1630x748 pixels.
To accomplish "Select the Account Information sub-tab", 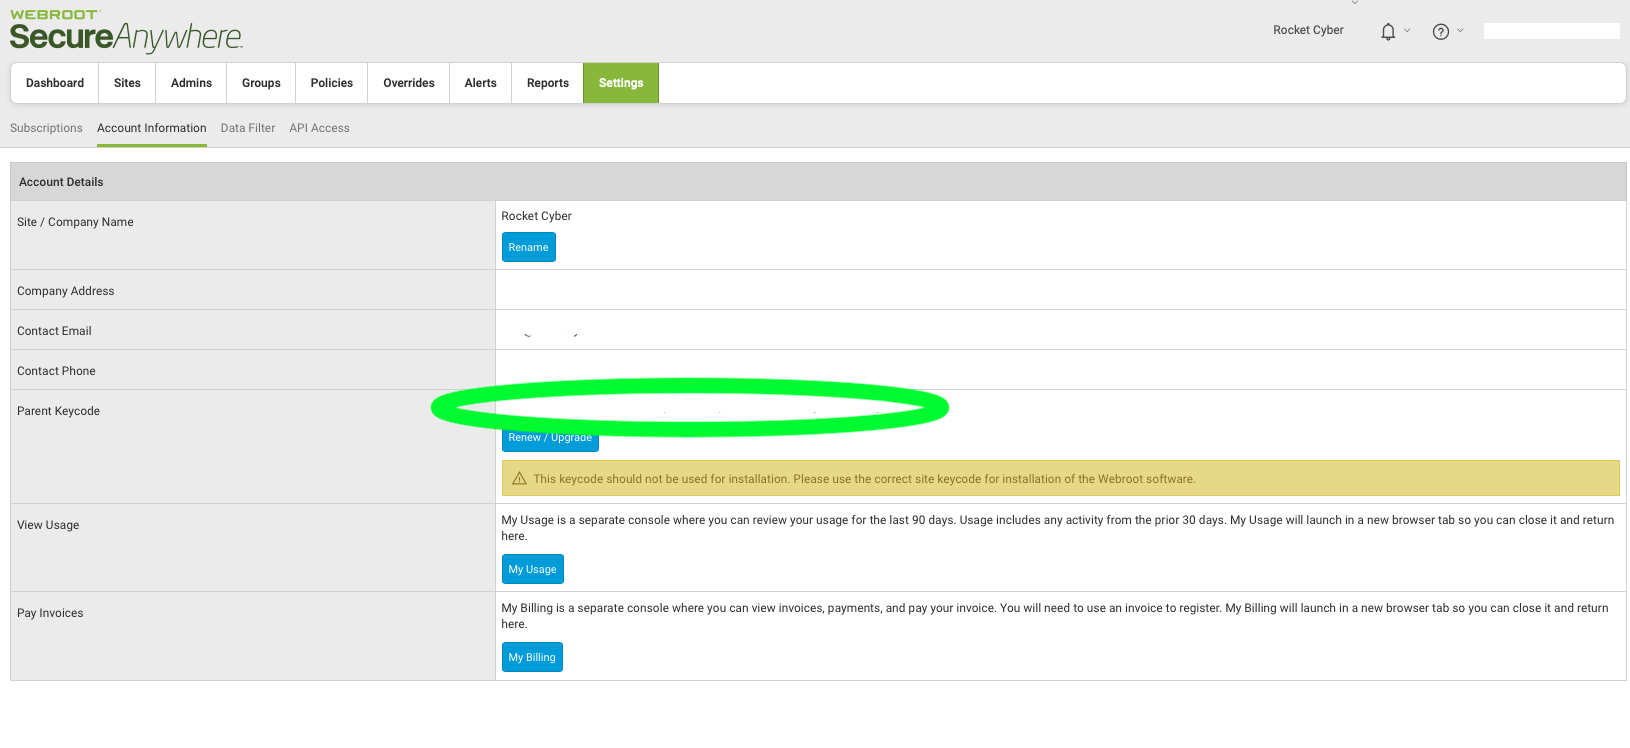I will 152,128.
